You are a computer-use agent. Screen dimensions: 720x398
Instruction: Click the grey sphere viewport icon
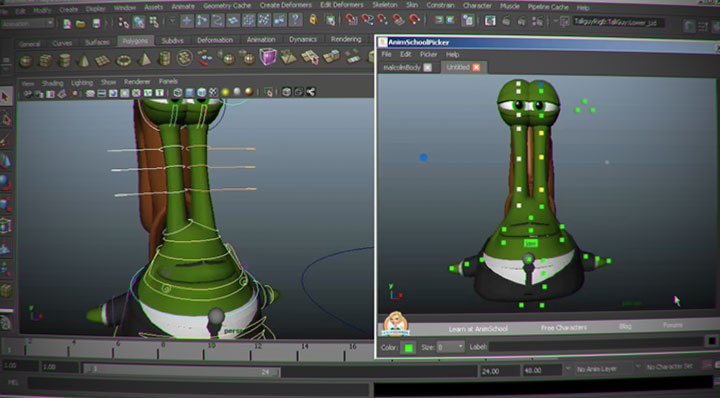coord(237,92)
